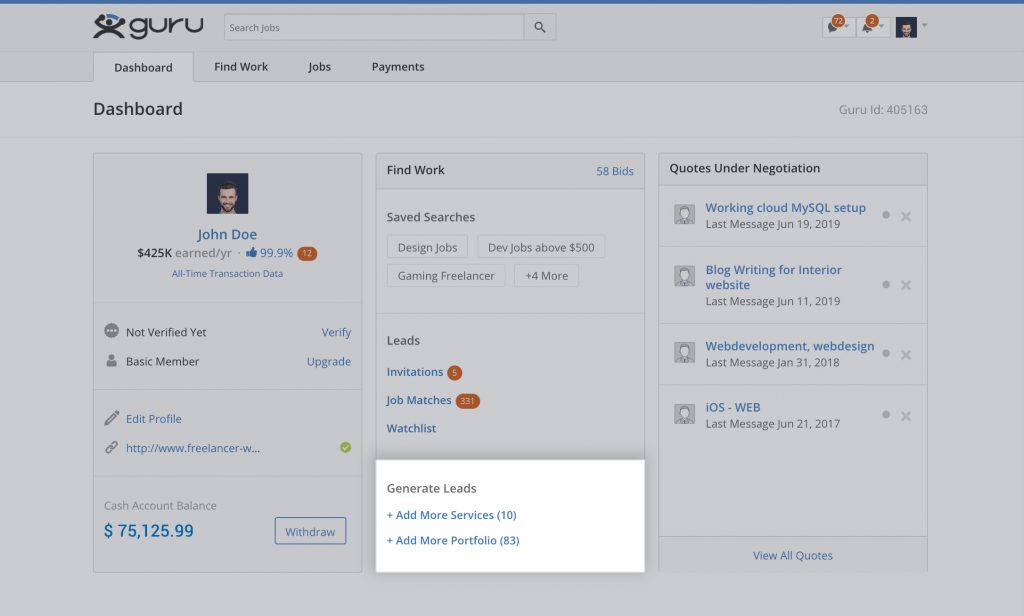Viewport: 1024px width, 616px height.
Task: Click View All Quotes
Action: [x=792, y=555]
